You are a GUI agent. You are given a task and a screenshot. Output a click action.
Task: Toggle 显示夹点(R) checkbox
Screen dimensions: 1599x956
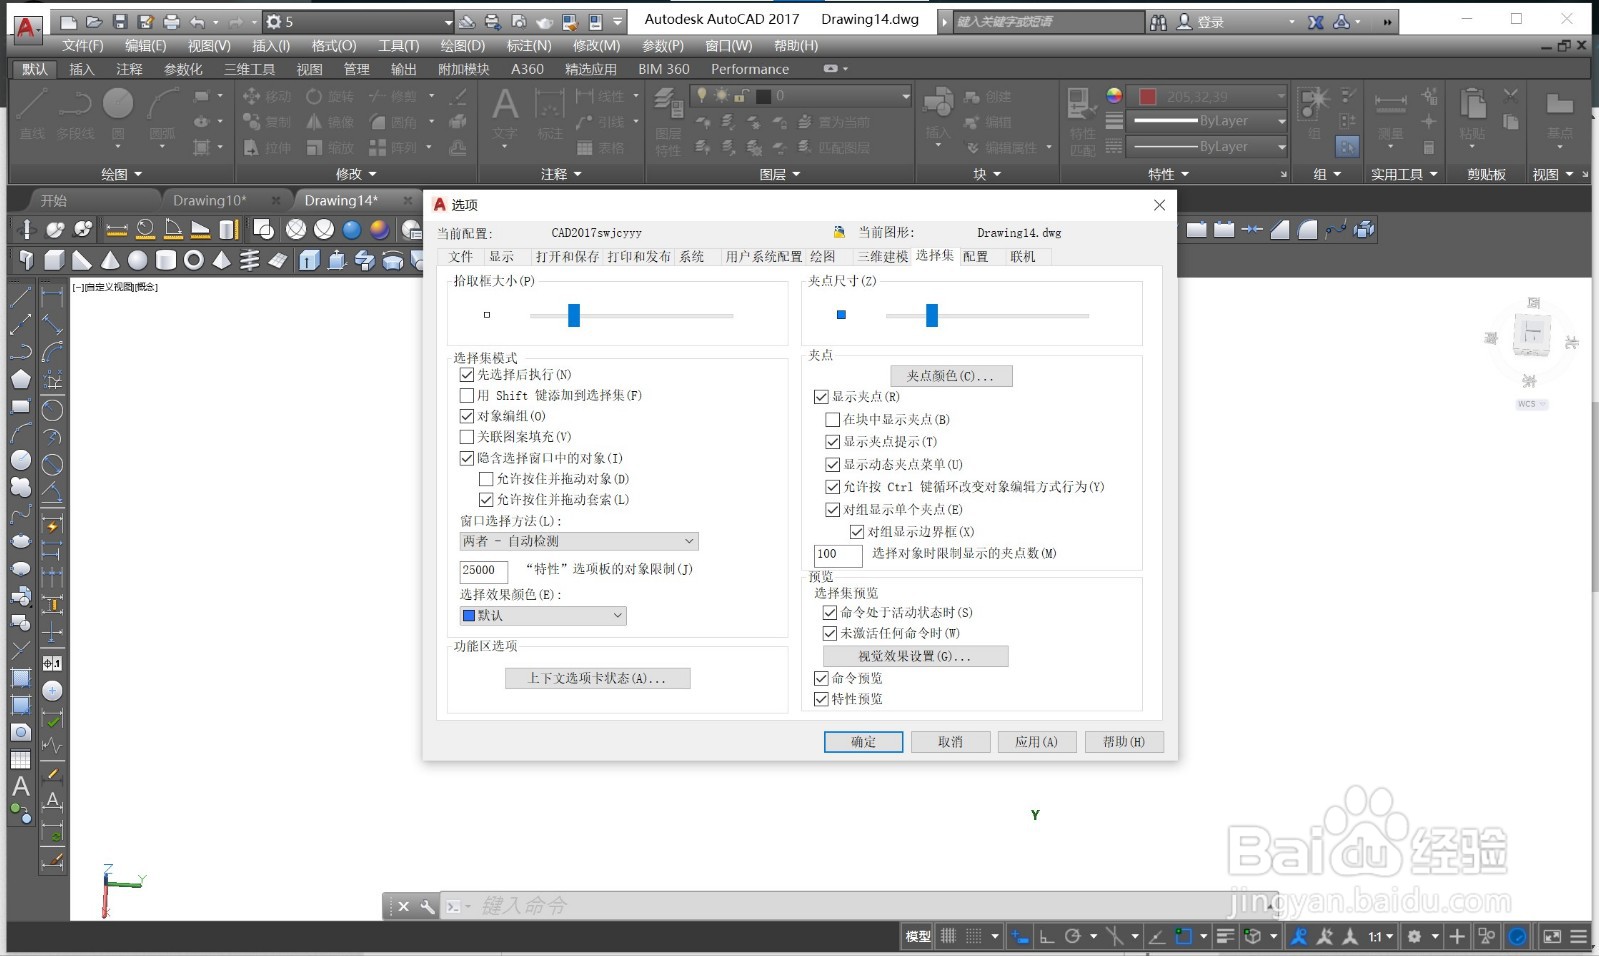pyautogui.click(x=821, y=397)
